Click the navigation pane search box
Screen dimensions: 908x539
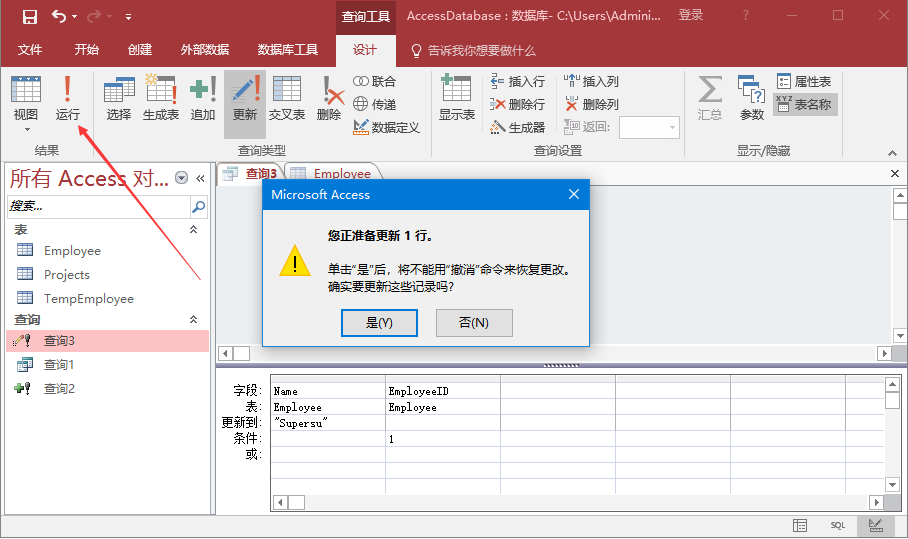98,207
